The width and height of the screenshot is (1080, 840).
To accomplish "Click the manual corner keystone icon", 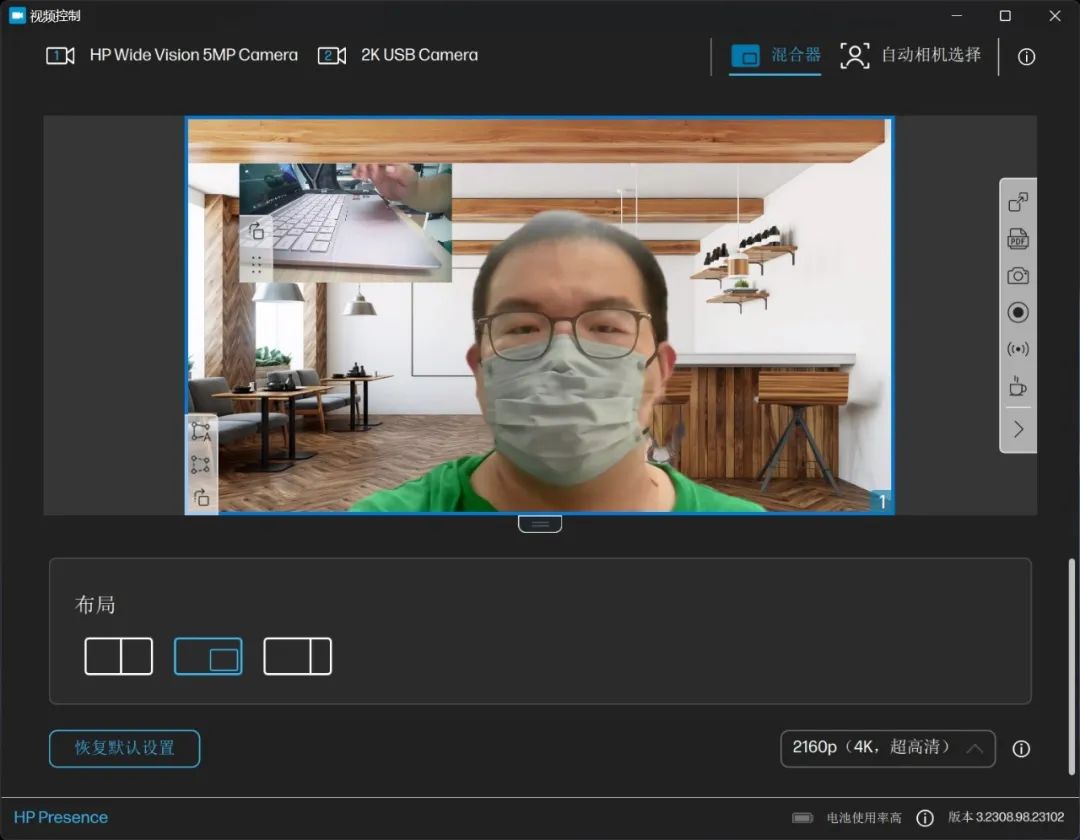I will click(200, 465).
